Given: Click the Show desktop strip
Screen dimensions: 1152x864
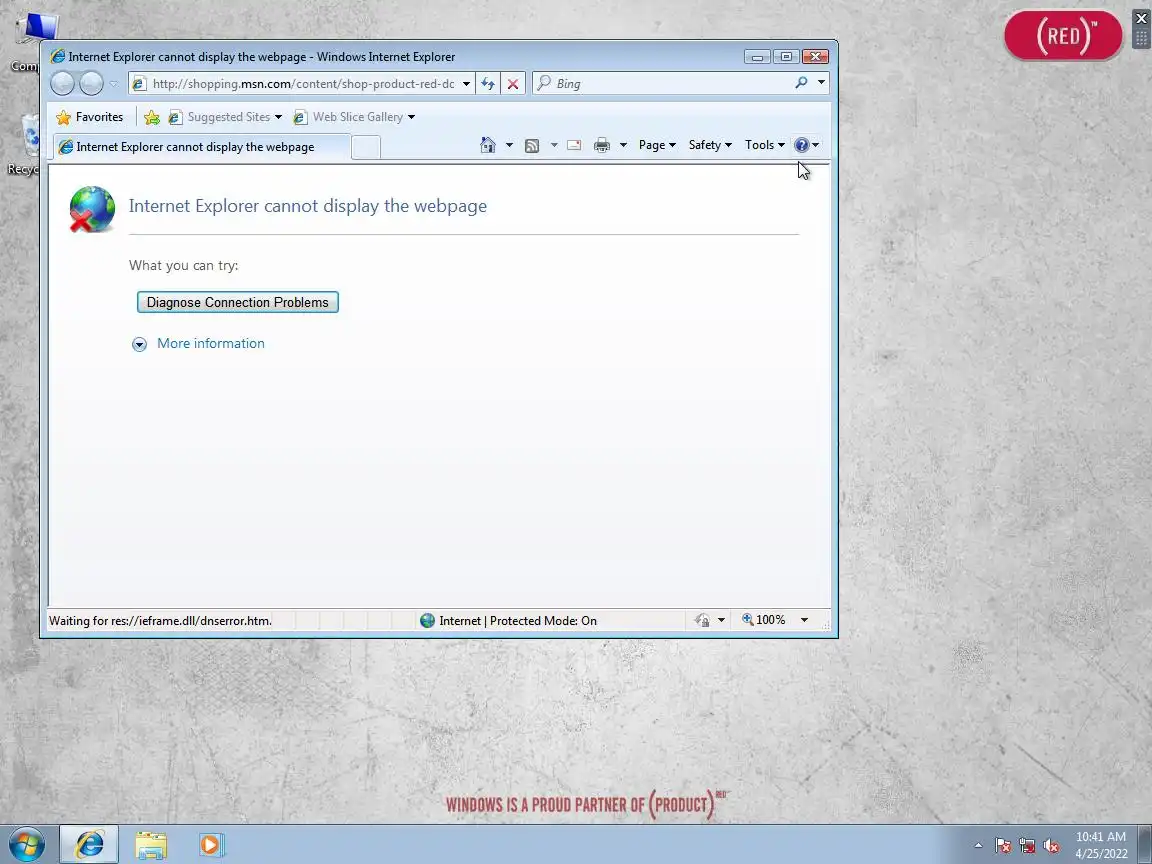Looking at the screenshot, I should click(x=1145, y=845).
